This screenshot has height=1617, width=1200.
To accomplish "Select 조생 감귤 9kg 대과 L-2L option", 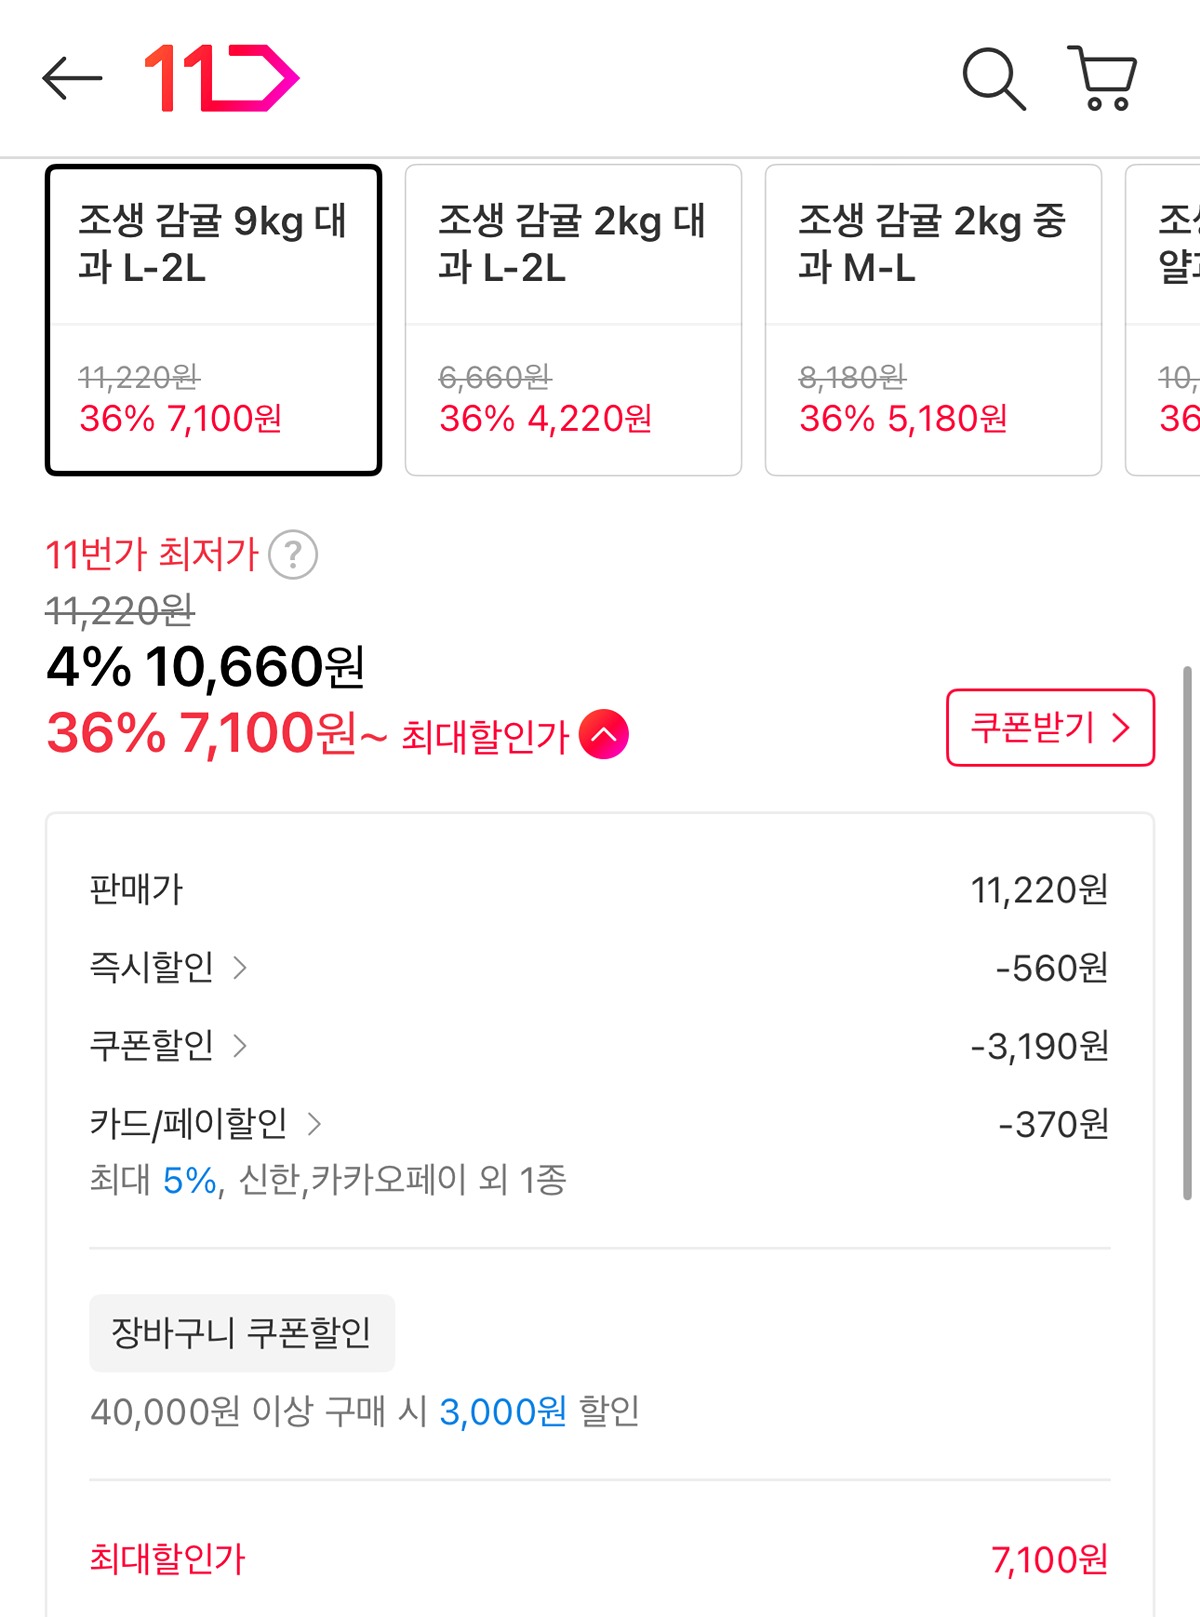I will tap(213, 320).
